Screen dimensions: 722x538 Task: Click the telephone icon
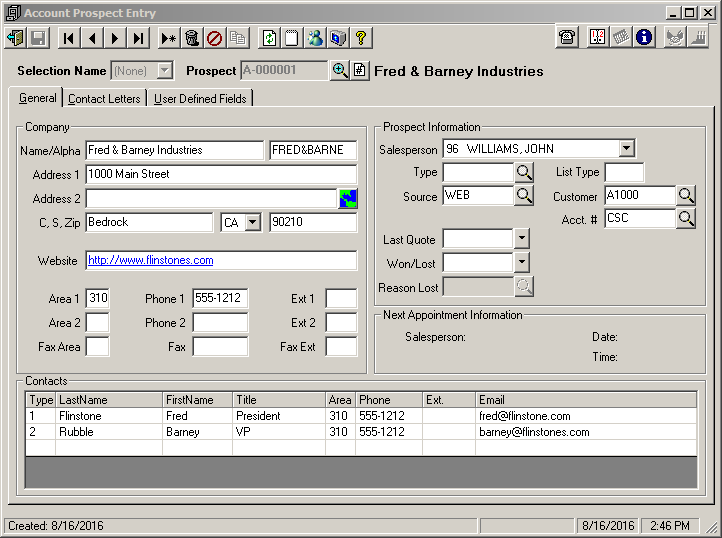point(567,37)
